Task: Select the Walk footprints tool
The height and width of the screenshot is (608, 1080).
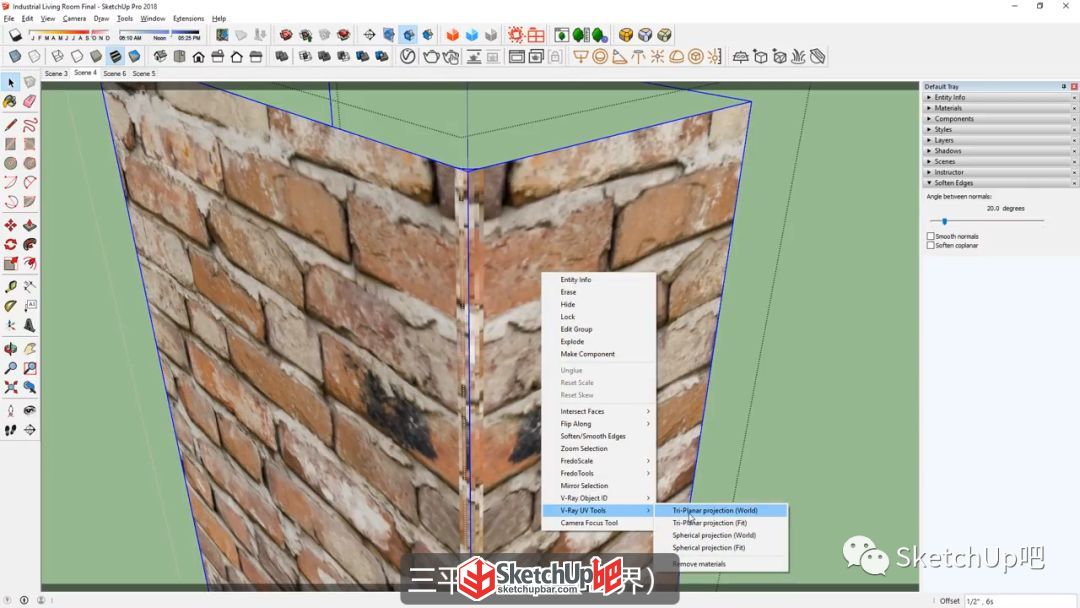Action: tap(10, 430)
